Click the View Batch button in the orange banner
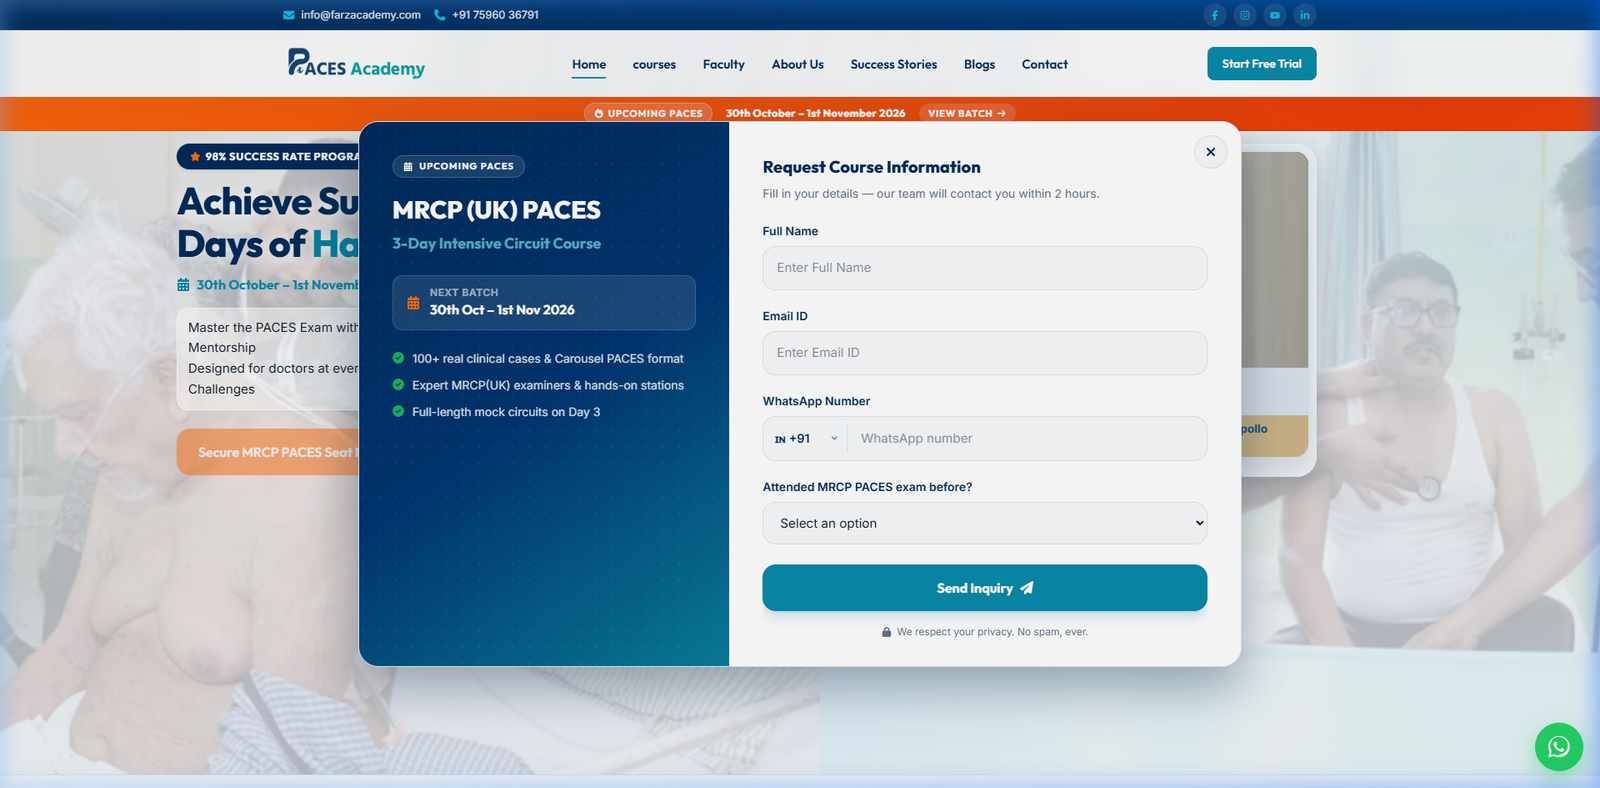The image size is (1600, 788). (967, 114)
